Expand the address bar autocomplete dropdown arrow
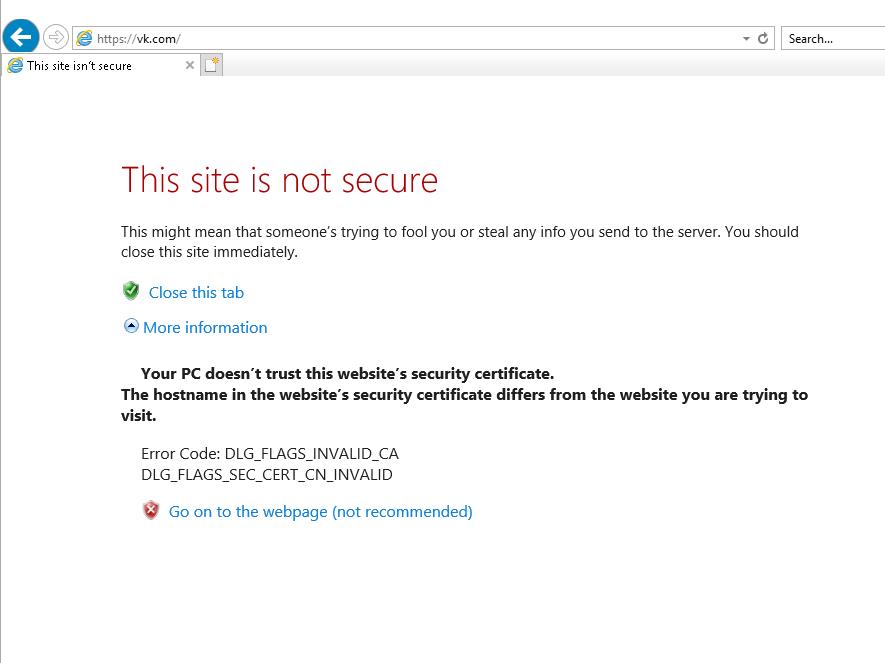 click(746, 38)
